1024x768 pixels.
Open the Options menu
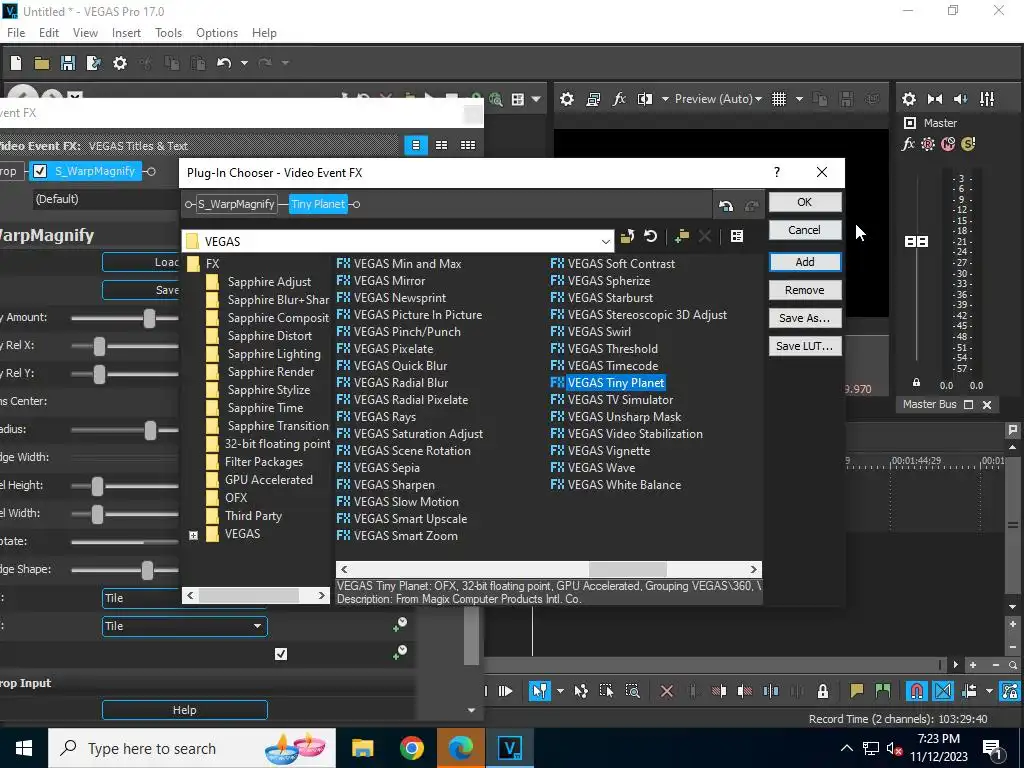click(217, 33)
